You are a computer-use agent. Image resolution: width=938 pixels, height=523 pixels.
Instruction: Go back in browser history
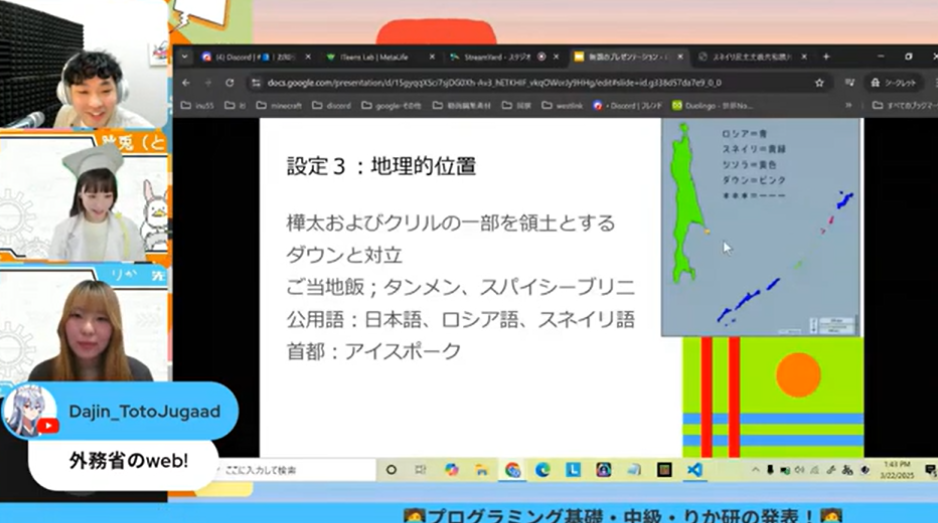pyautogui.click(x=186, y=83)
